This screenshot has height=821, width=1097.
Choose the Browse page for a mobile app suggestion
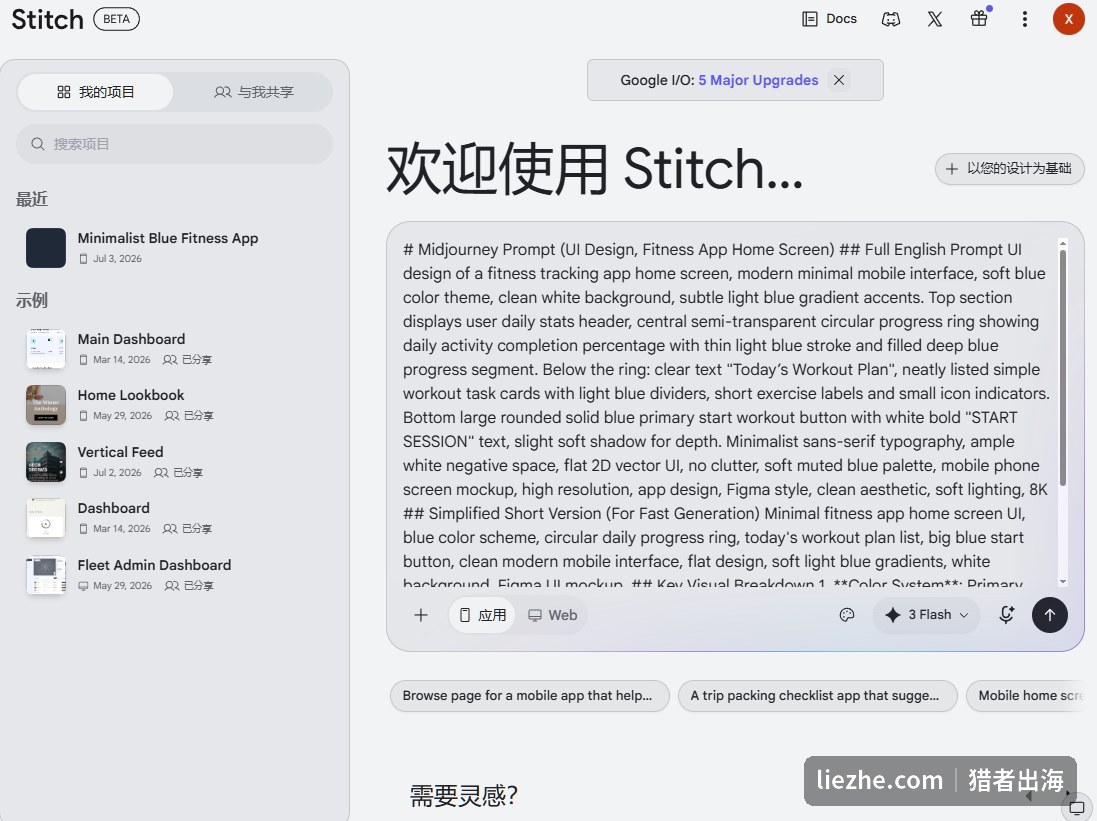click(529, 696)
